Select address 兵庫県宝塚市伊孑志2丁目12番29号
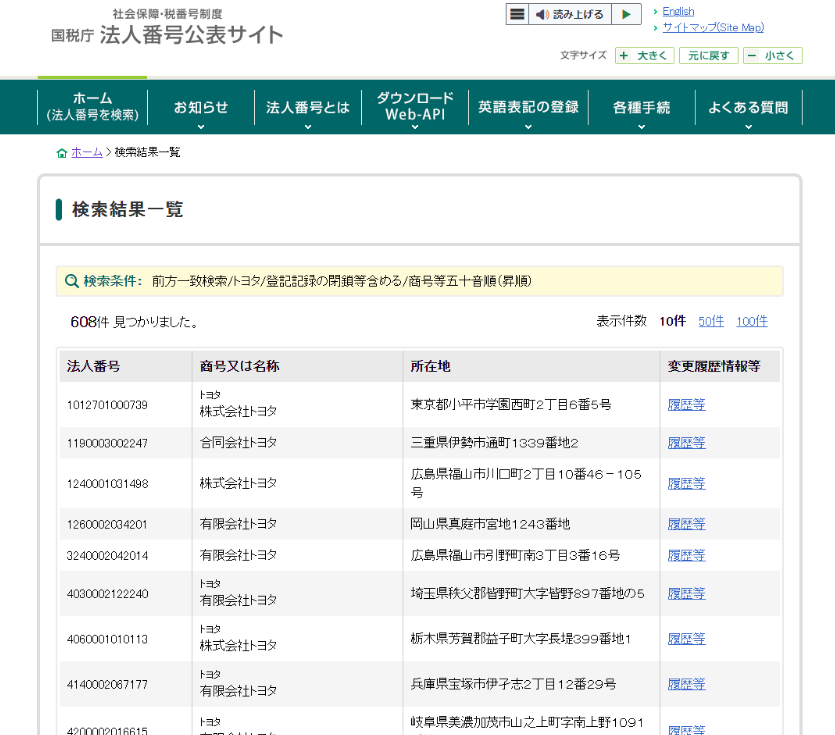The image size is (835, 735). 513,684
